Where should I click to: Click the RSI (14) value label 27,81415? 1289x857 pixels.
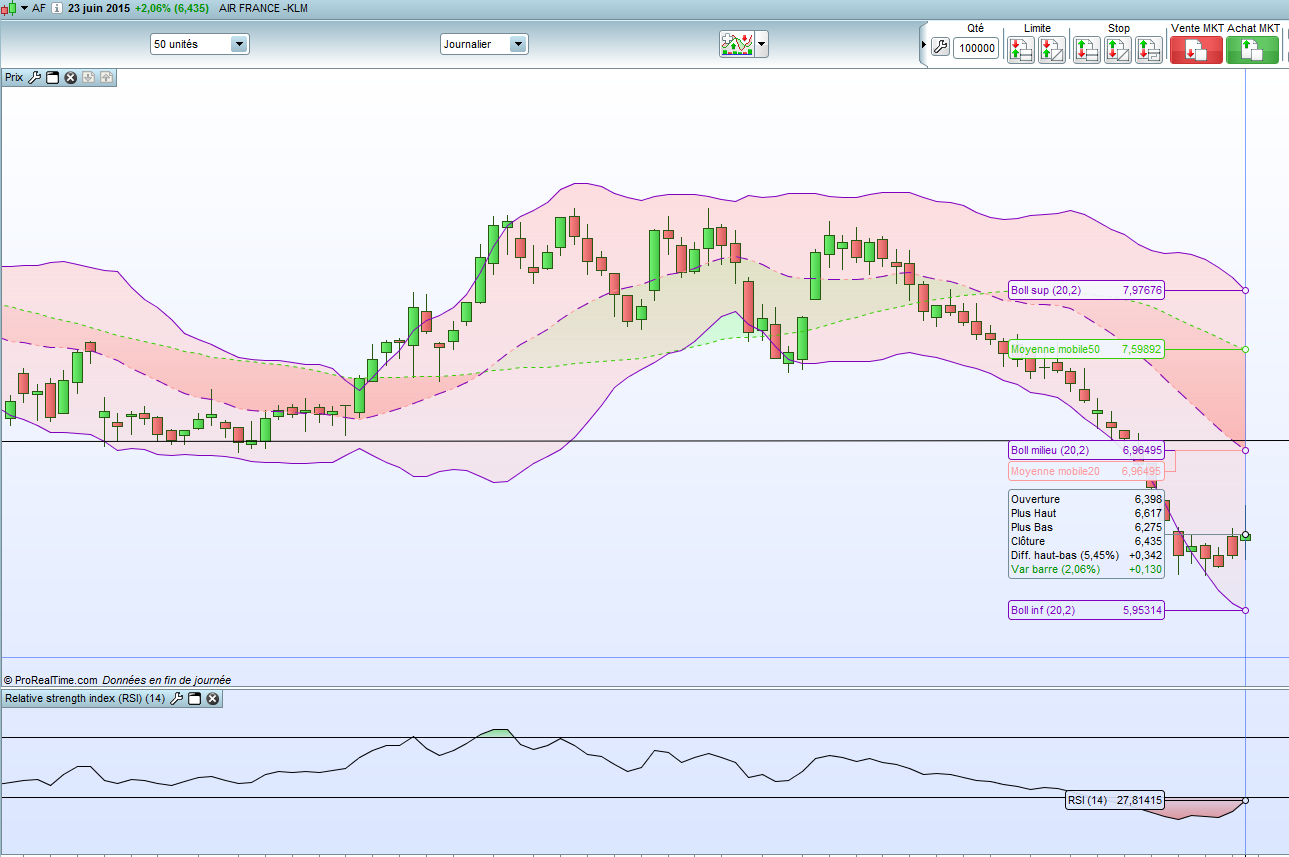click(x=1114, y=800)
